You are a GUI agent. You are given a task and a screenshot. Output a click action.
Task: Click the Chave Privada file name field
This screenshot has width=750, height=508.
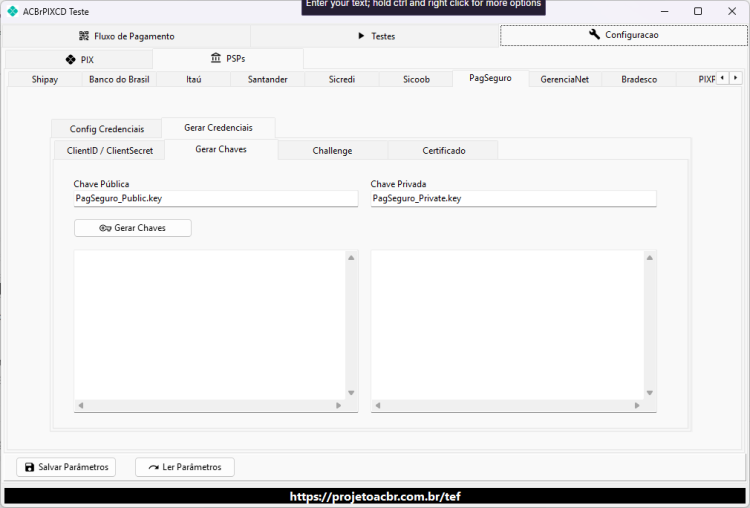[x=513, y=199]
